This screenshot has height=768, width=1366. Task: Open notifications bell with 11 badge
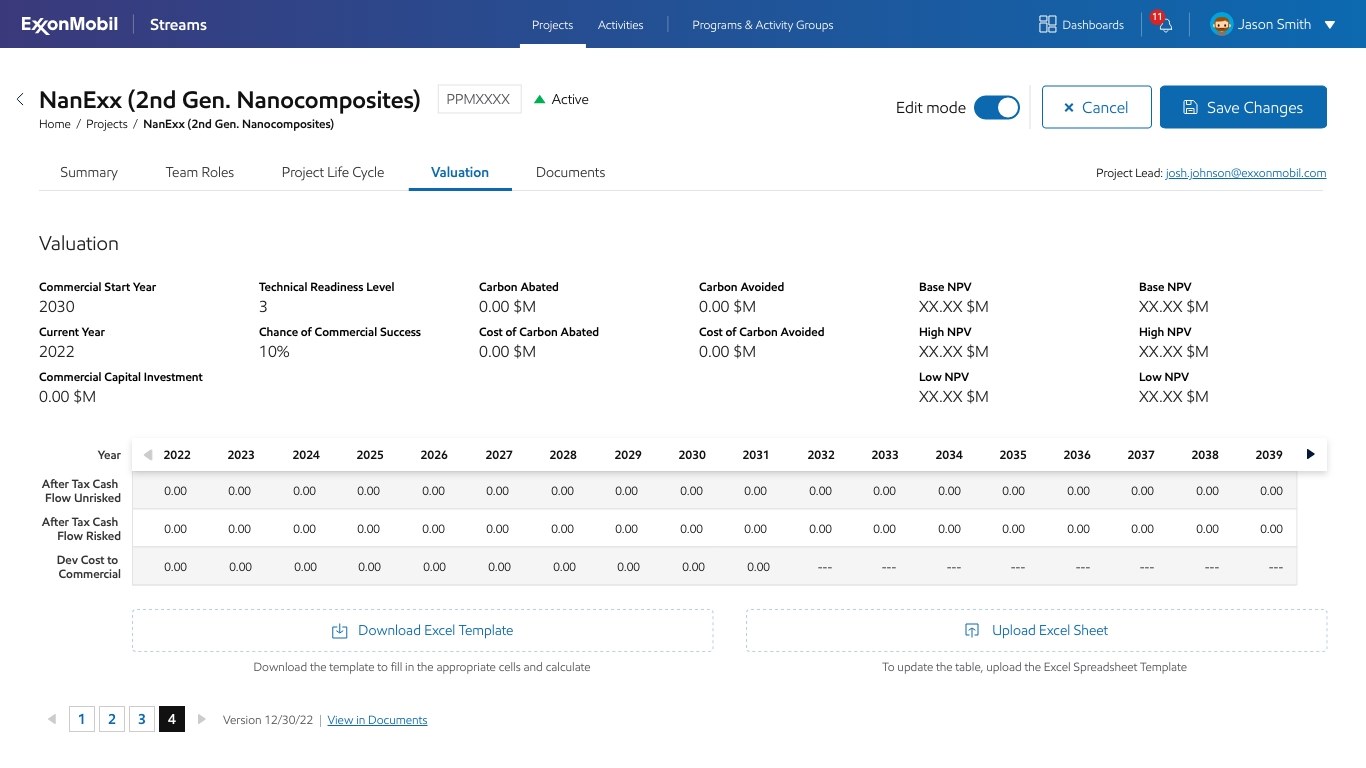pyautogui.click(x=1164, y=24)
